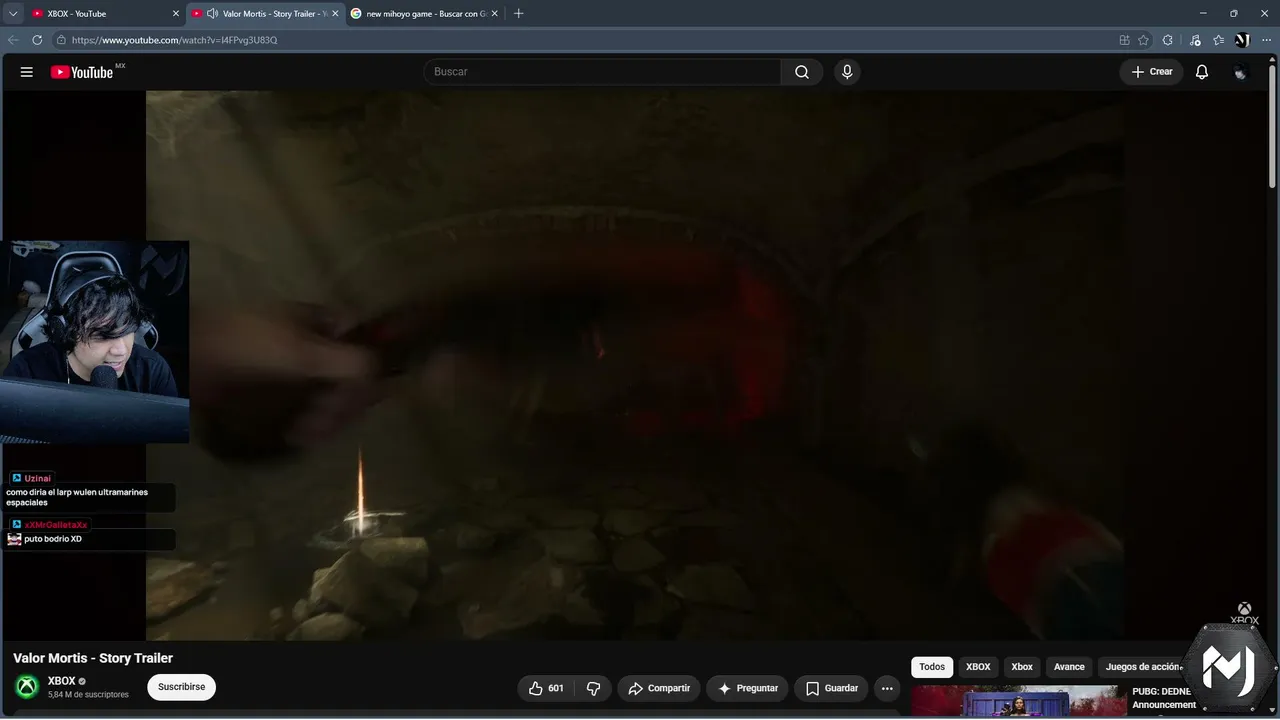Click the Compartir share button

(x=659, y=688)
